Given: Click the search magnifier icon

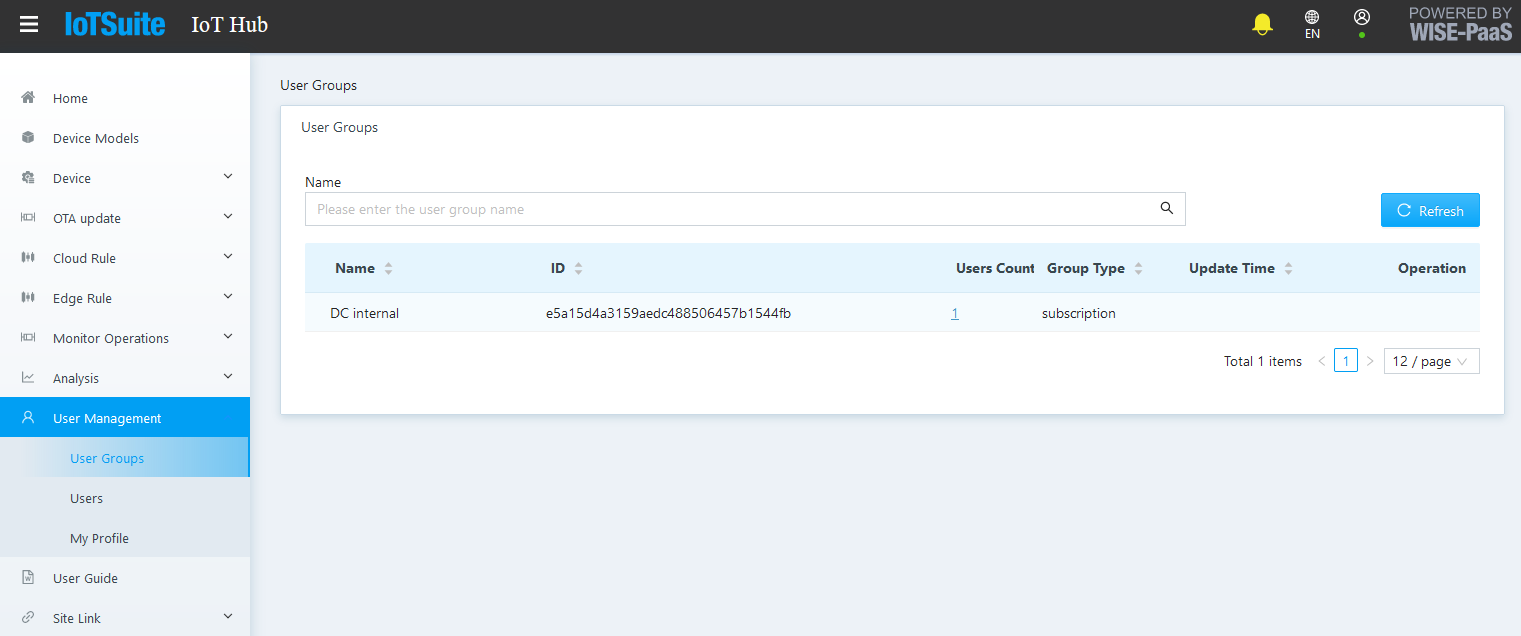Looking at the screenshot, I should tap(1166, 209).
